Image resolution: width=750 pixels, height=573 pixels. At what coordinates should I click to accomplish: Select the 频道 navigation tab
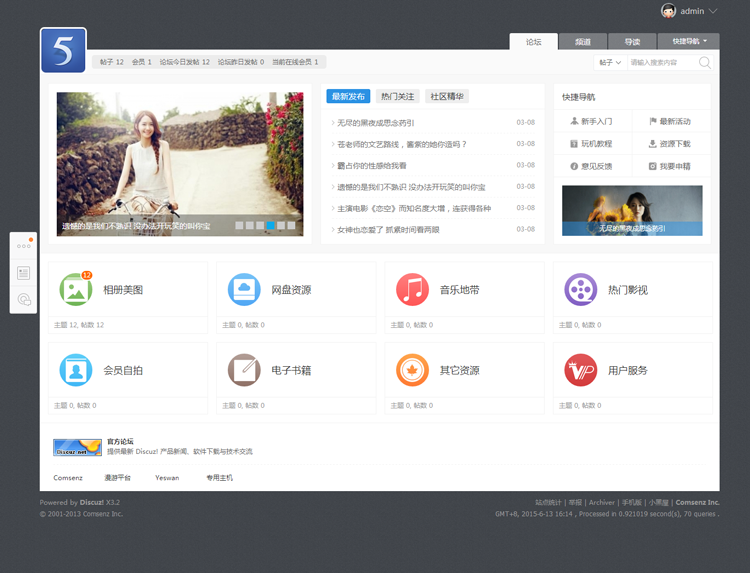[582, 42]
